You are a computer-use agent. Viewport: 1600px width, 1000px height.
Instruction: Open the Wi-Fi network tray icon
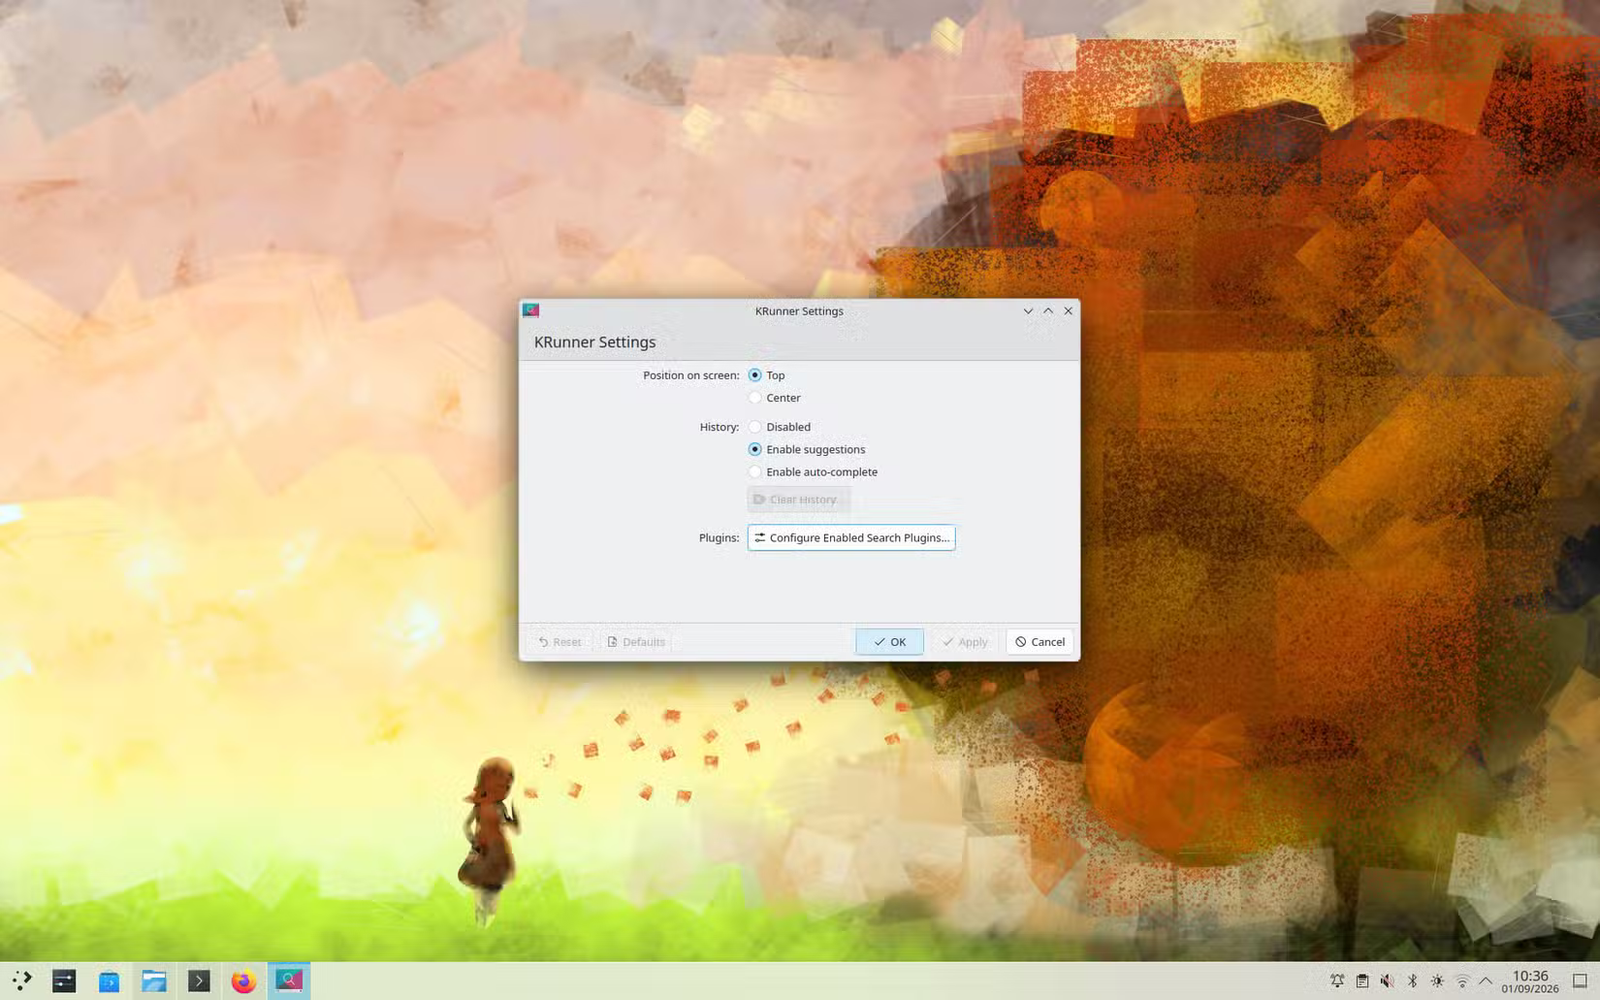coord(1462,981)
